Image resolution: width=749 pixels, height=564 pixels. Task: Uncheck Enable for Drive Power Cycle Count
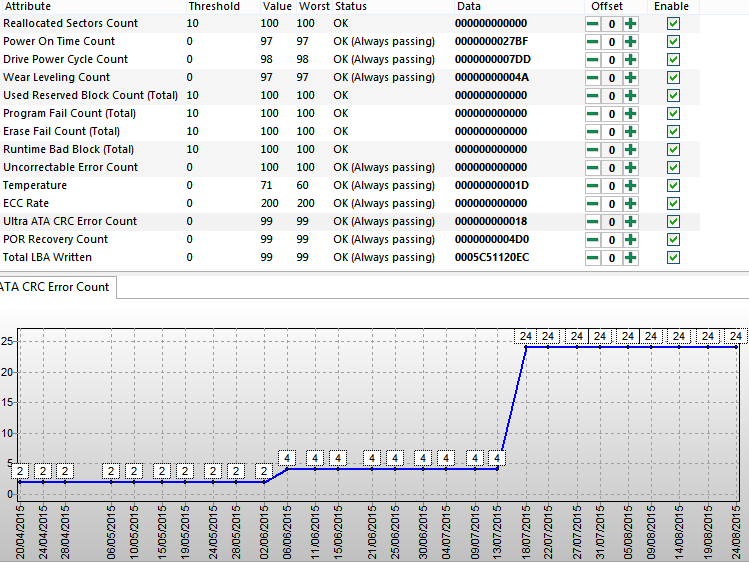[x=673, y=59]
